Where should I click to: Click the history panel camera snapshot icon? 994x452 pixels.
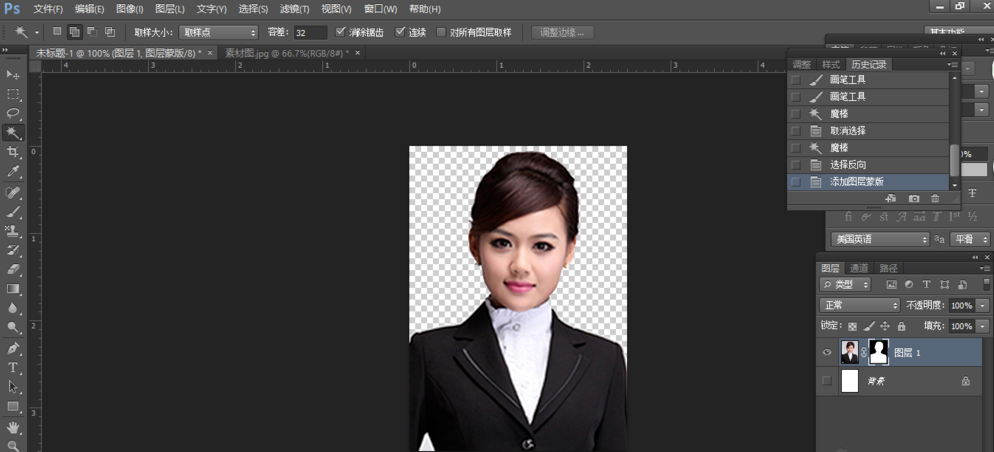point(913,199)
